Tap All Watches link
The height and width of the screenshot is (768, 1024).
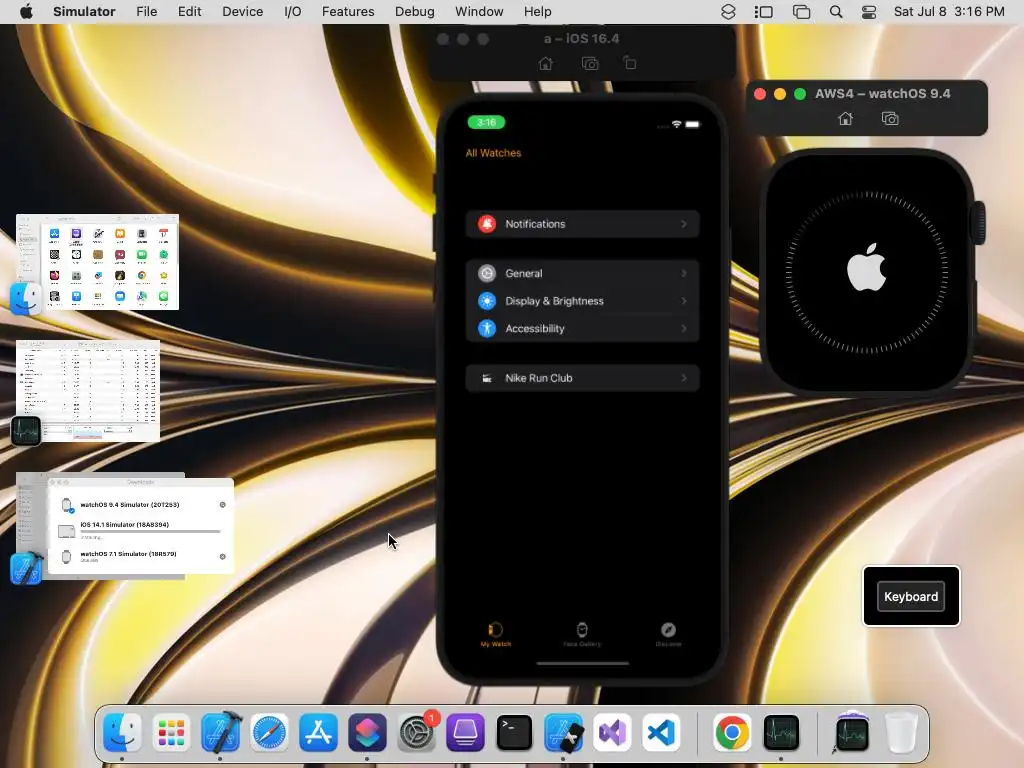pyautogui.click(x=493, y=153)
